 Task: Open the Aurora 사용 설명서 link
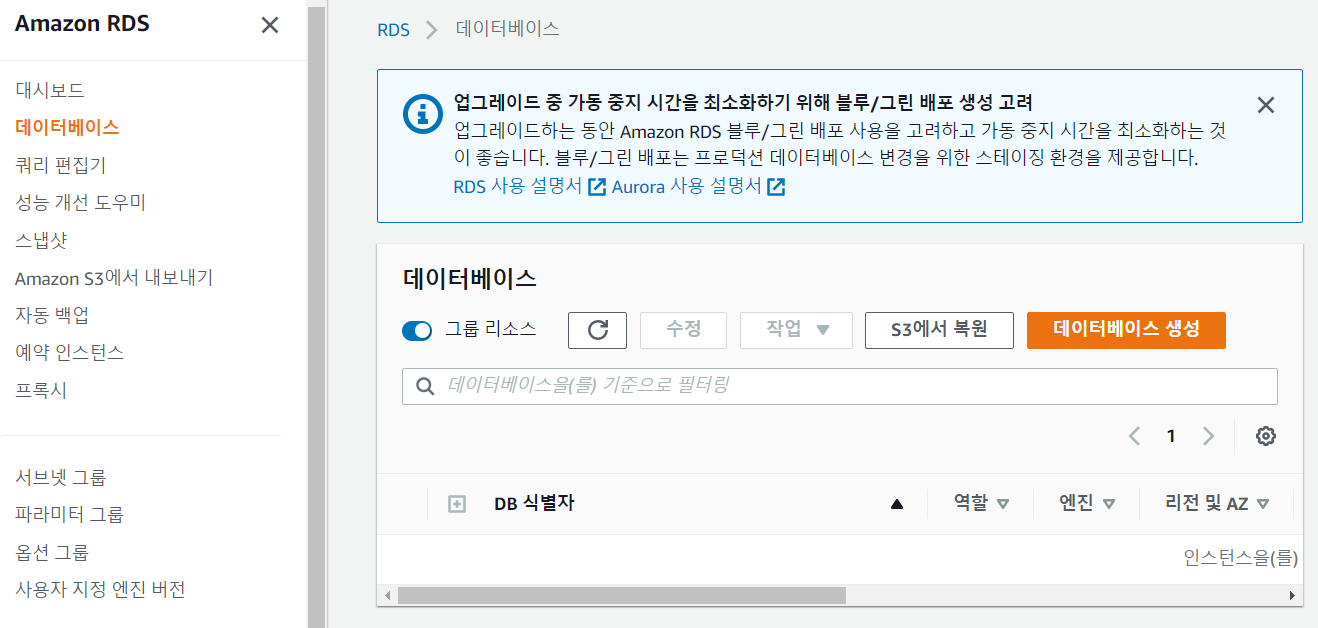tap(686, 187)
